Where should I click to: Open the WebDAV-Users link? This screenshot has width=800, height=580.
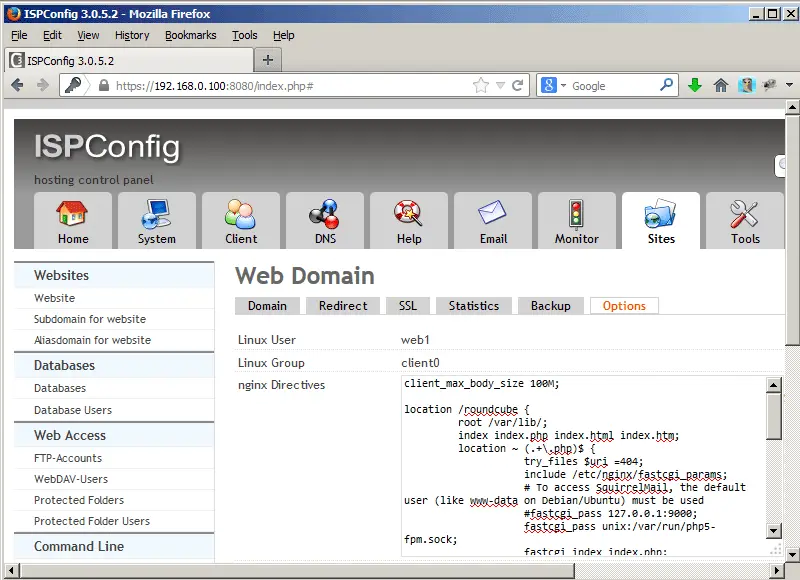(71, 479)
